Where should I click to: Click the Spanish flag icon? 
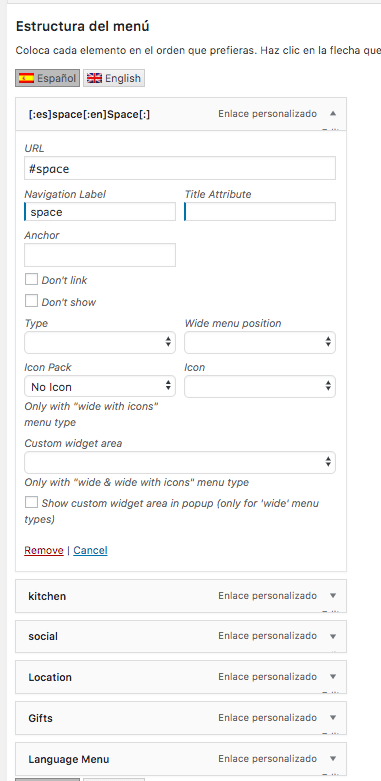[26, 78]
